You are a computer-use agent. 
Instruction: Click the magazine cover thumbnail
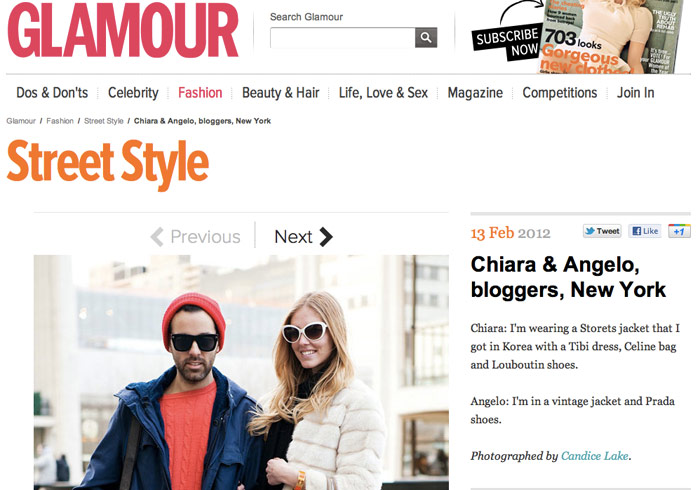pyautogui.click(x=610, y=37)
